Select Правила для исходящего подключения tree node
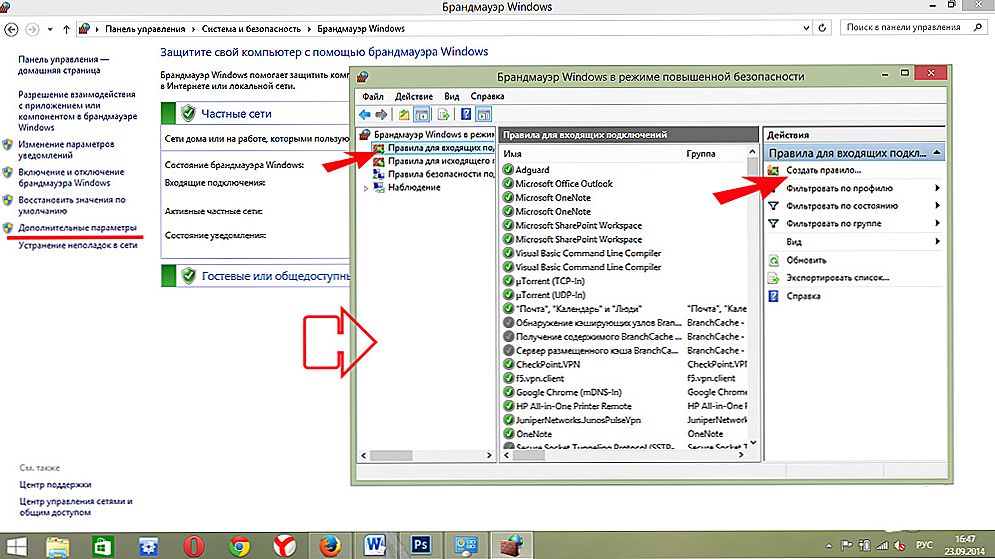Image resolution: width=995 pixels, height=559 pixels. tap(433, 161)
